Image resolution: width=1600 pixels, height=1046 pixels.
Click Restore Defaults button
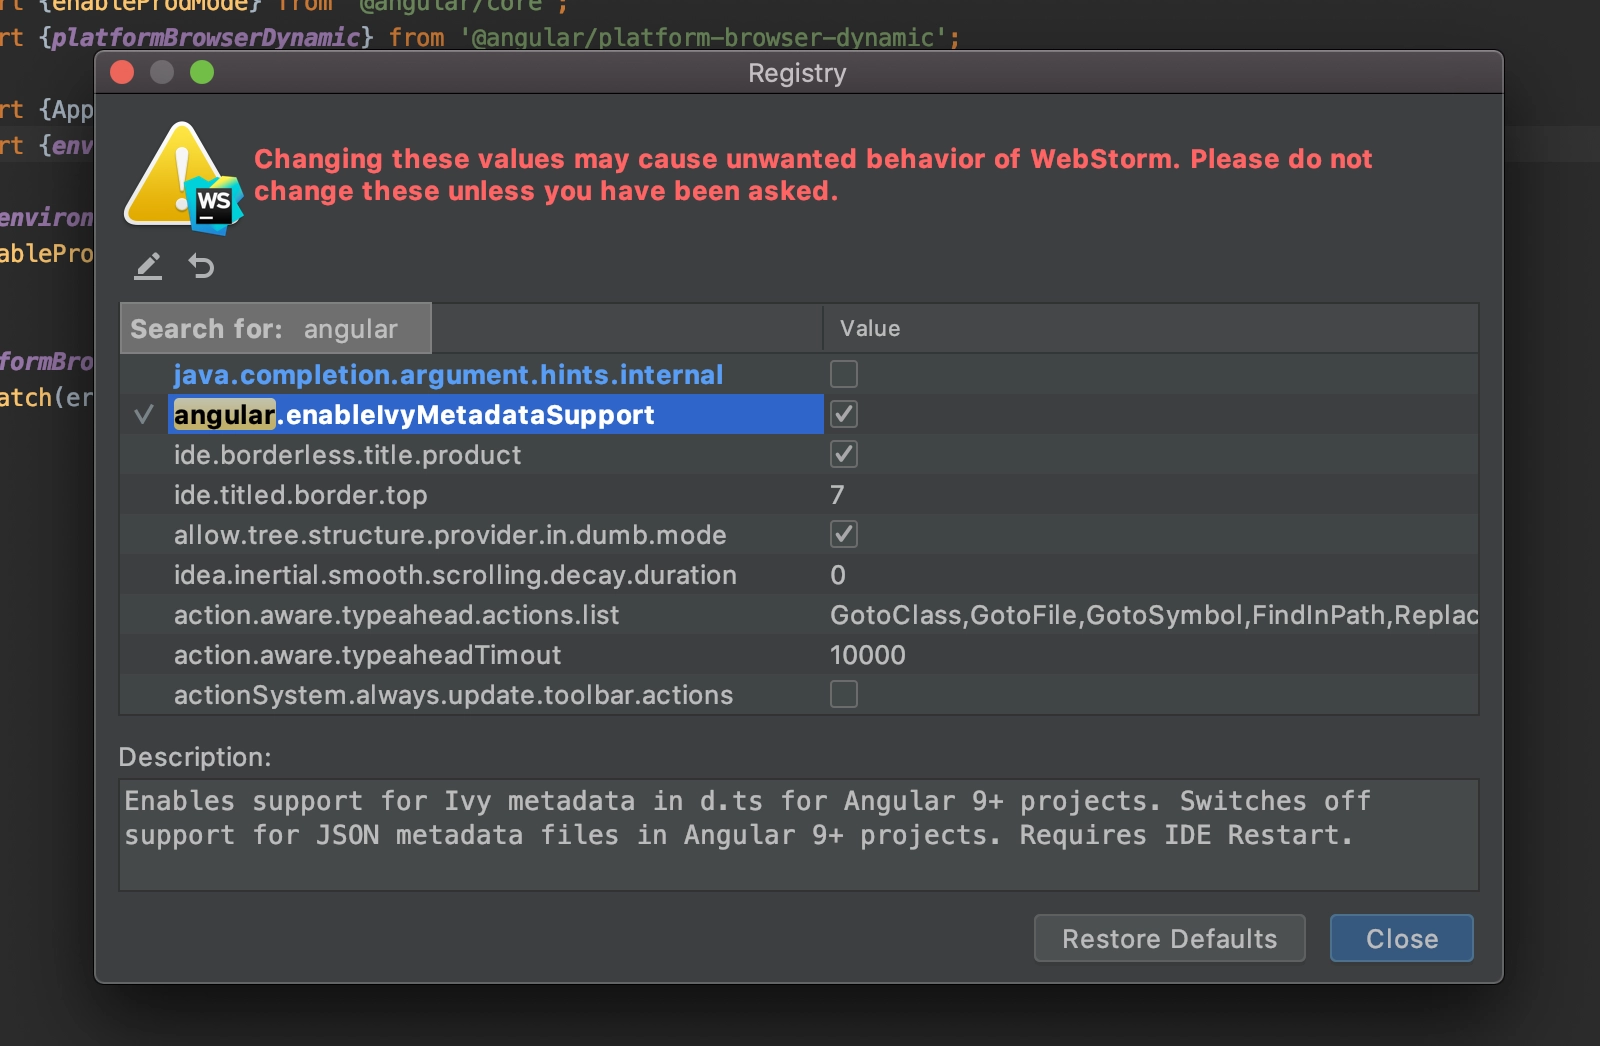click(x=1169, y=938)
